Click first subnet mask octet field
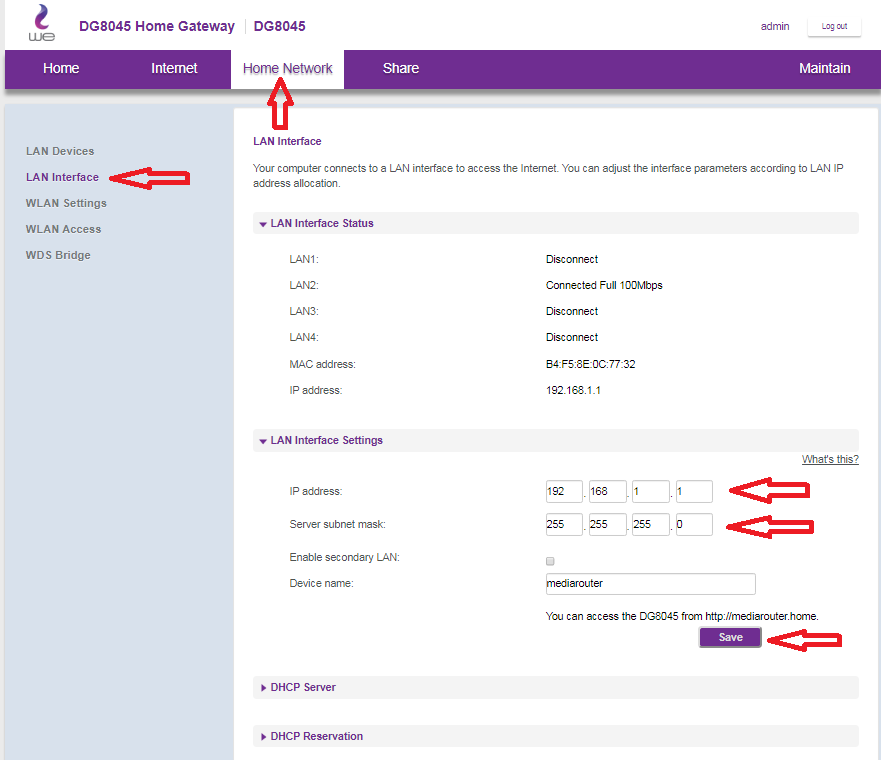The height and width of the screenshot is (760, 882). pyautogui.click(x=564, y=524)
